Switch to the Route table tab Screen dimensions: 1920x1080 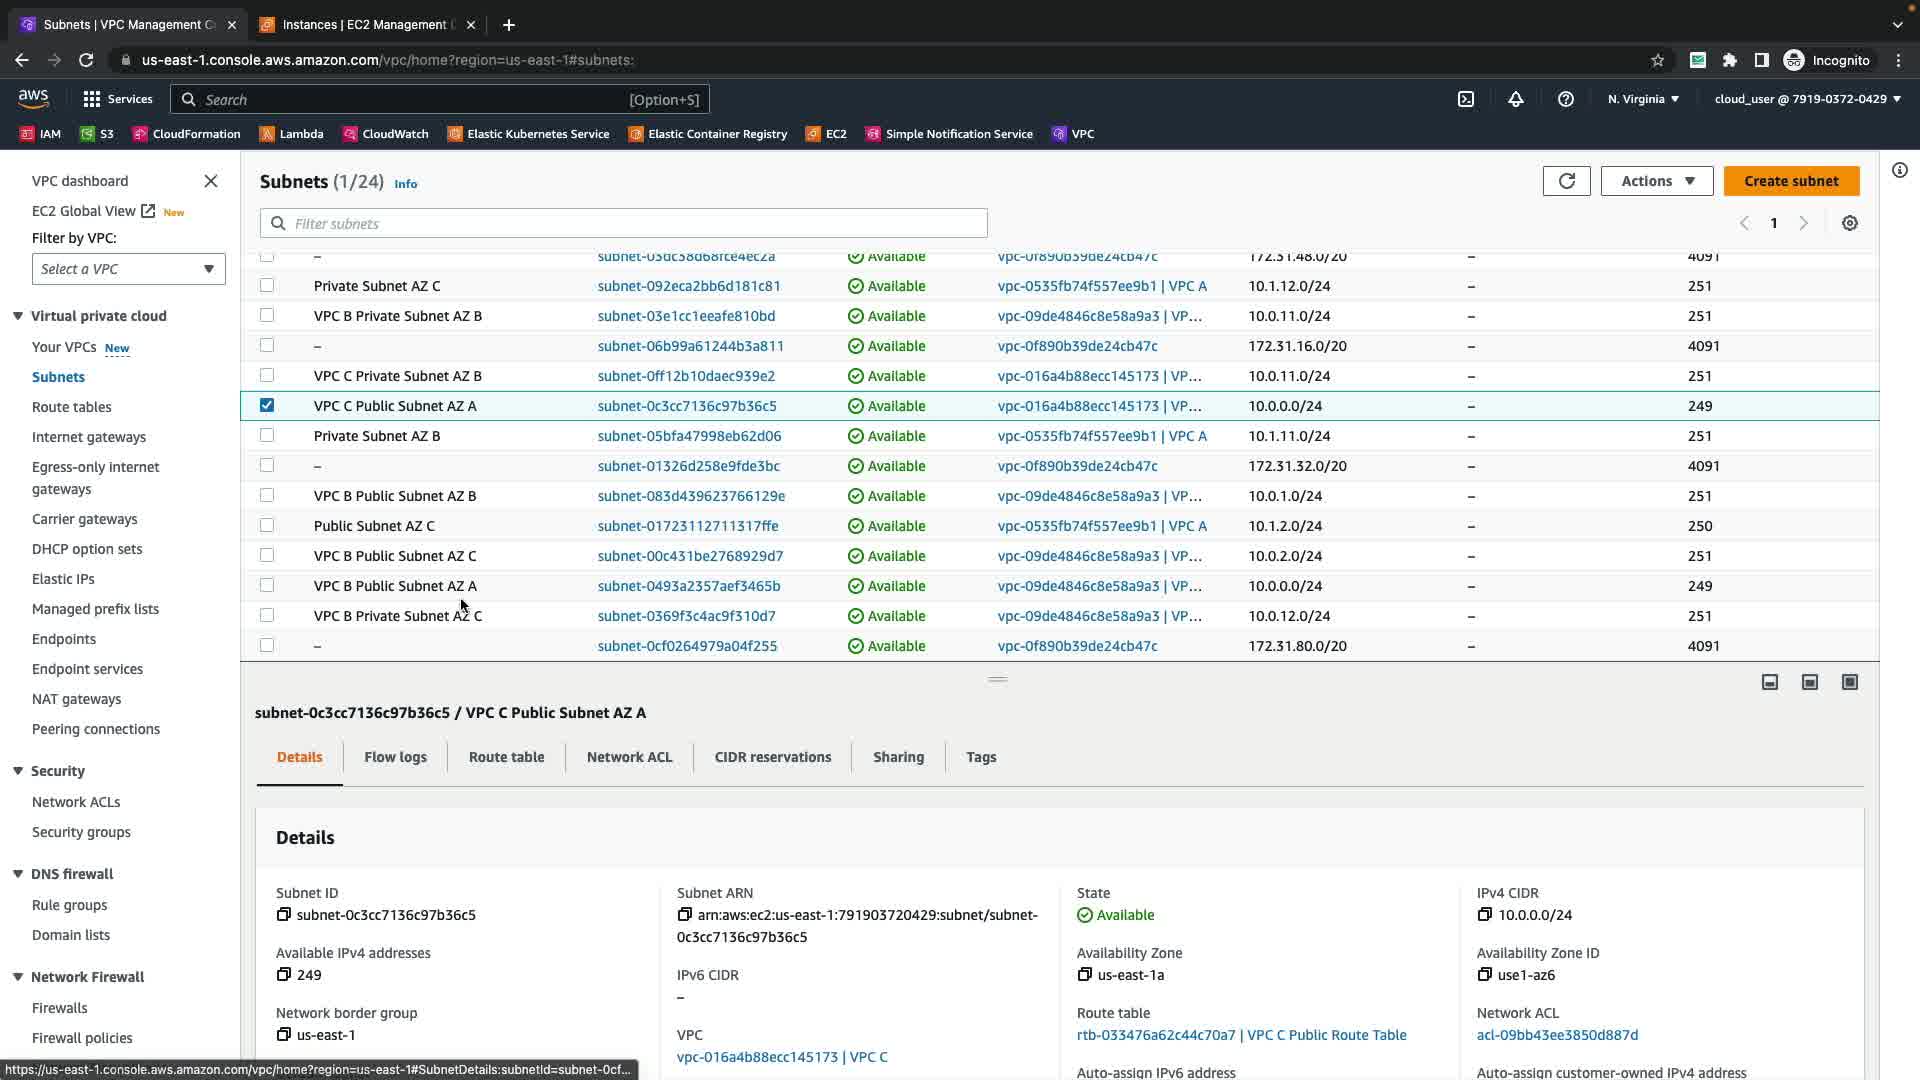(x=506, y=757)
